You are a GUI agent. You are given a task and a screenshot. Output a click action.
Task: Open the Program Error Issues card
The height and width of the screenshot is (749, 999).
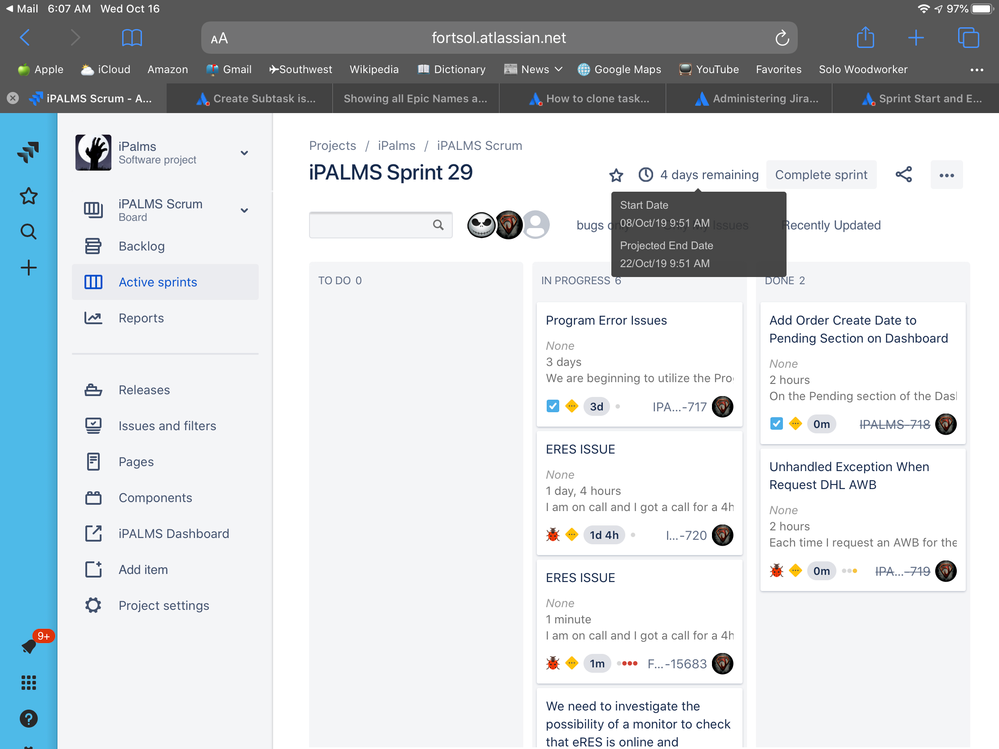coord(639,364)
